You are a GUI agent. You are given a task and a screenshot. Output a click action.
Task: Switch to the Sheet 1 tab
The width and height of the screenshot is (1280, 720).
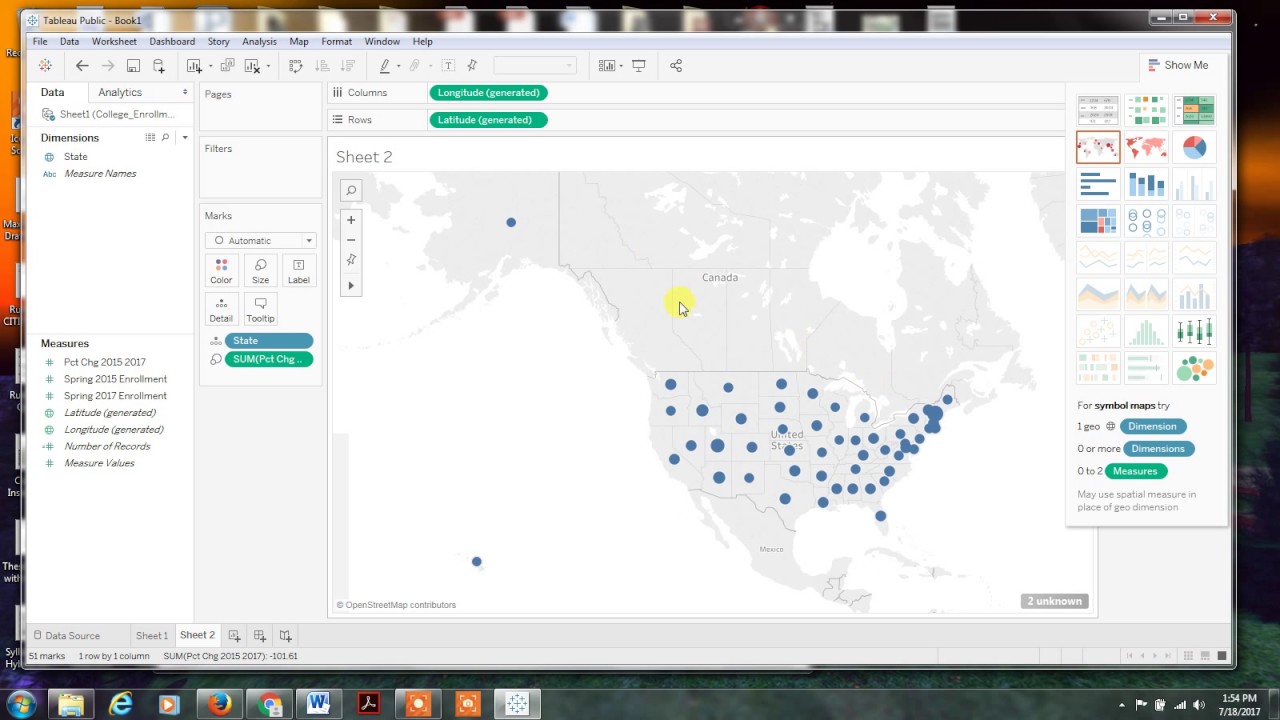point(152,636)
